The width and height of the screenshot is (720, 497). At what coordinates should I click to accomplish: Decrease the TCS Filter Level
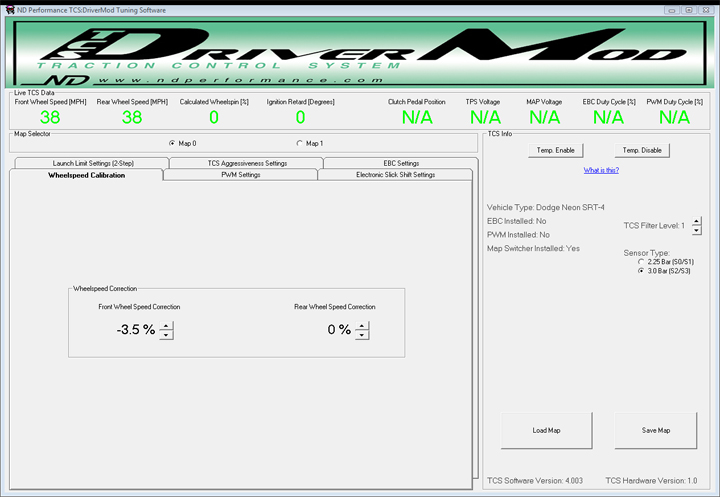(697, 230)
